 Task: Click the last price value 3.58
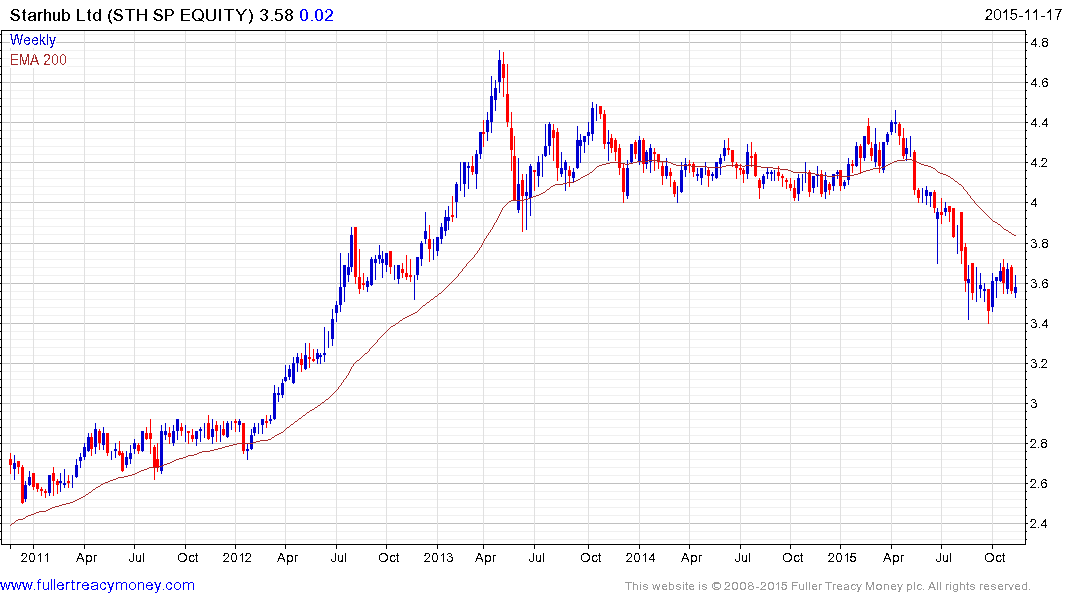click(x=276, y=15)
